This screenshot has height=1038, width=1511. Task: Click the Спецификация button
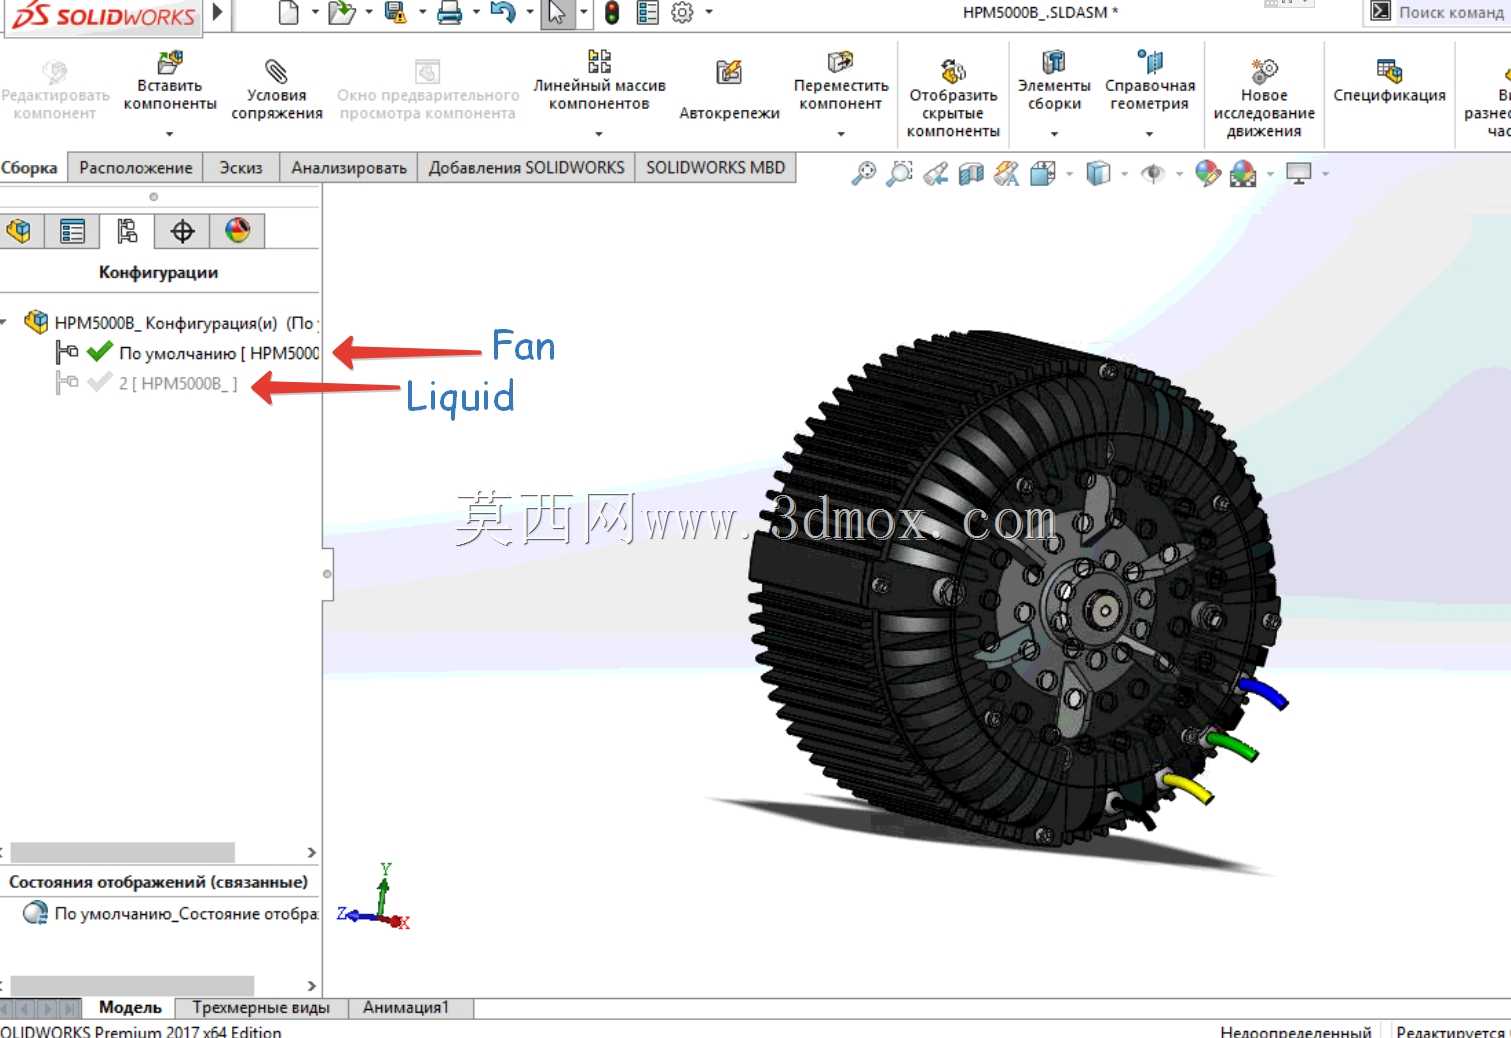click(x=1389, y=82)
